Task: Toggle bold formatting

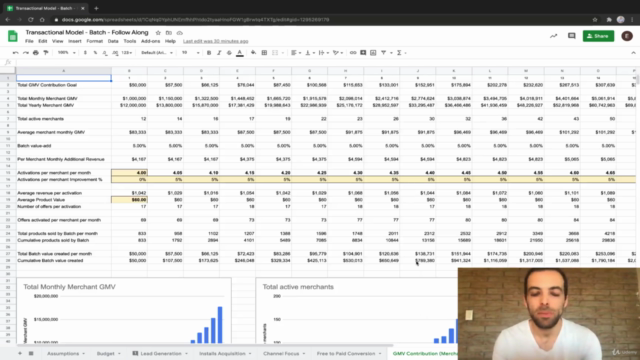Action: tap(209, 53)
